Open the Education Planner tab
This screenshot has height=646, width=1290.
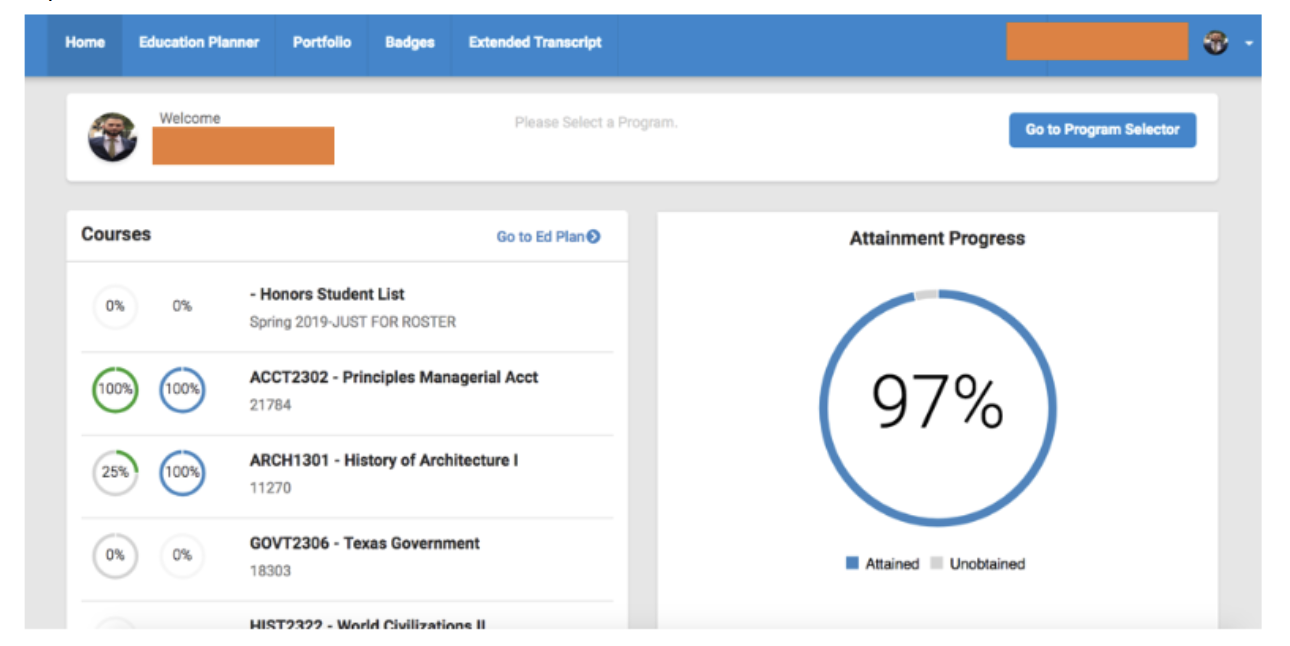point(198,43)
